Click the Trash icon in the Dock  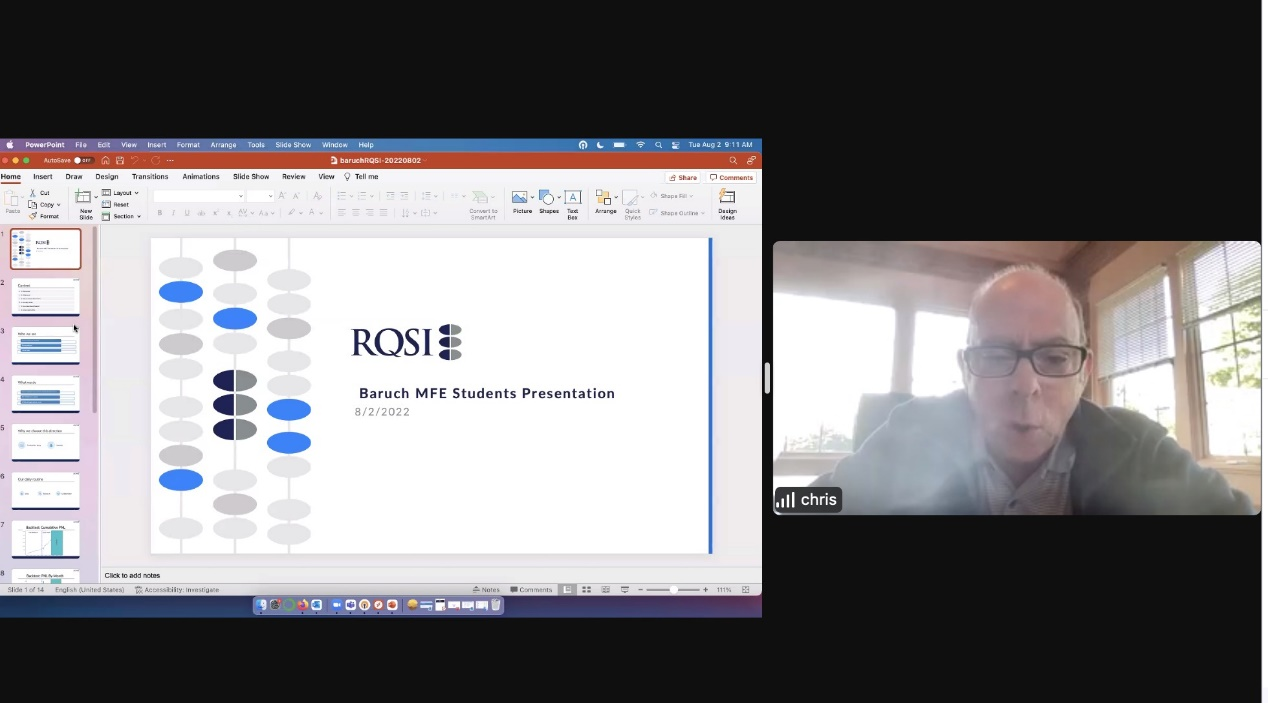click(x=495, y=605)
